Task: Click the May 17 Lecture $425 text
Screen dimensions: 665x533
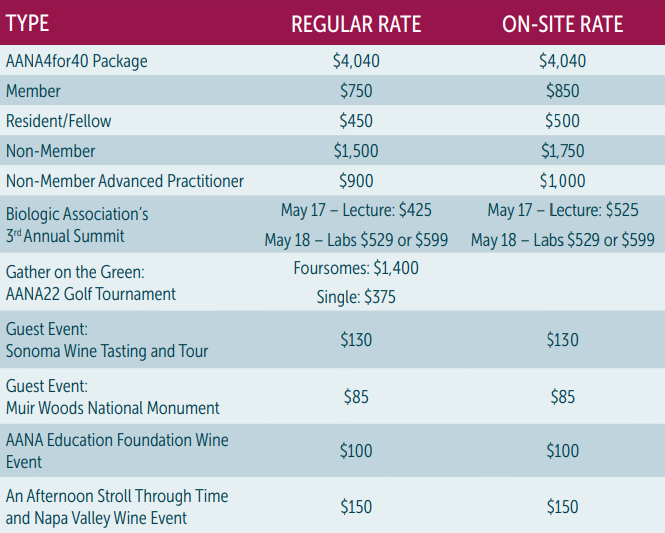Action: (x=356, y=210)
